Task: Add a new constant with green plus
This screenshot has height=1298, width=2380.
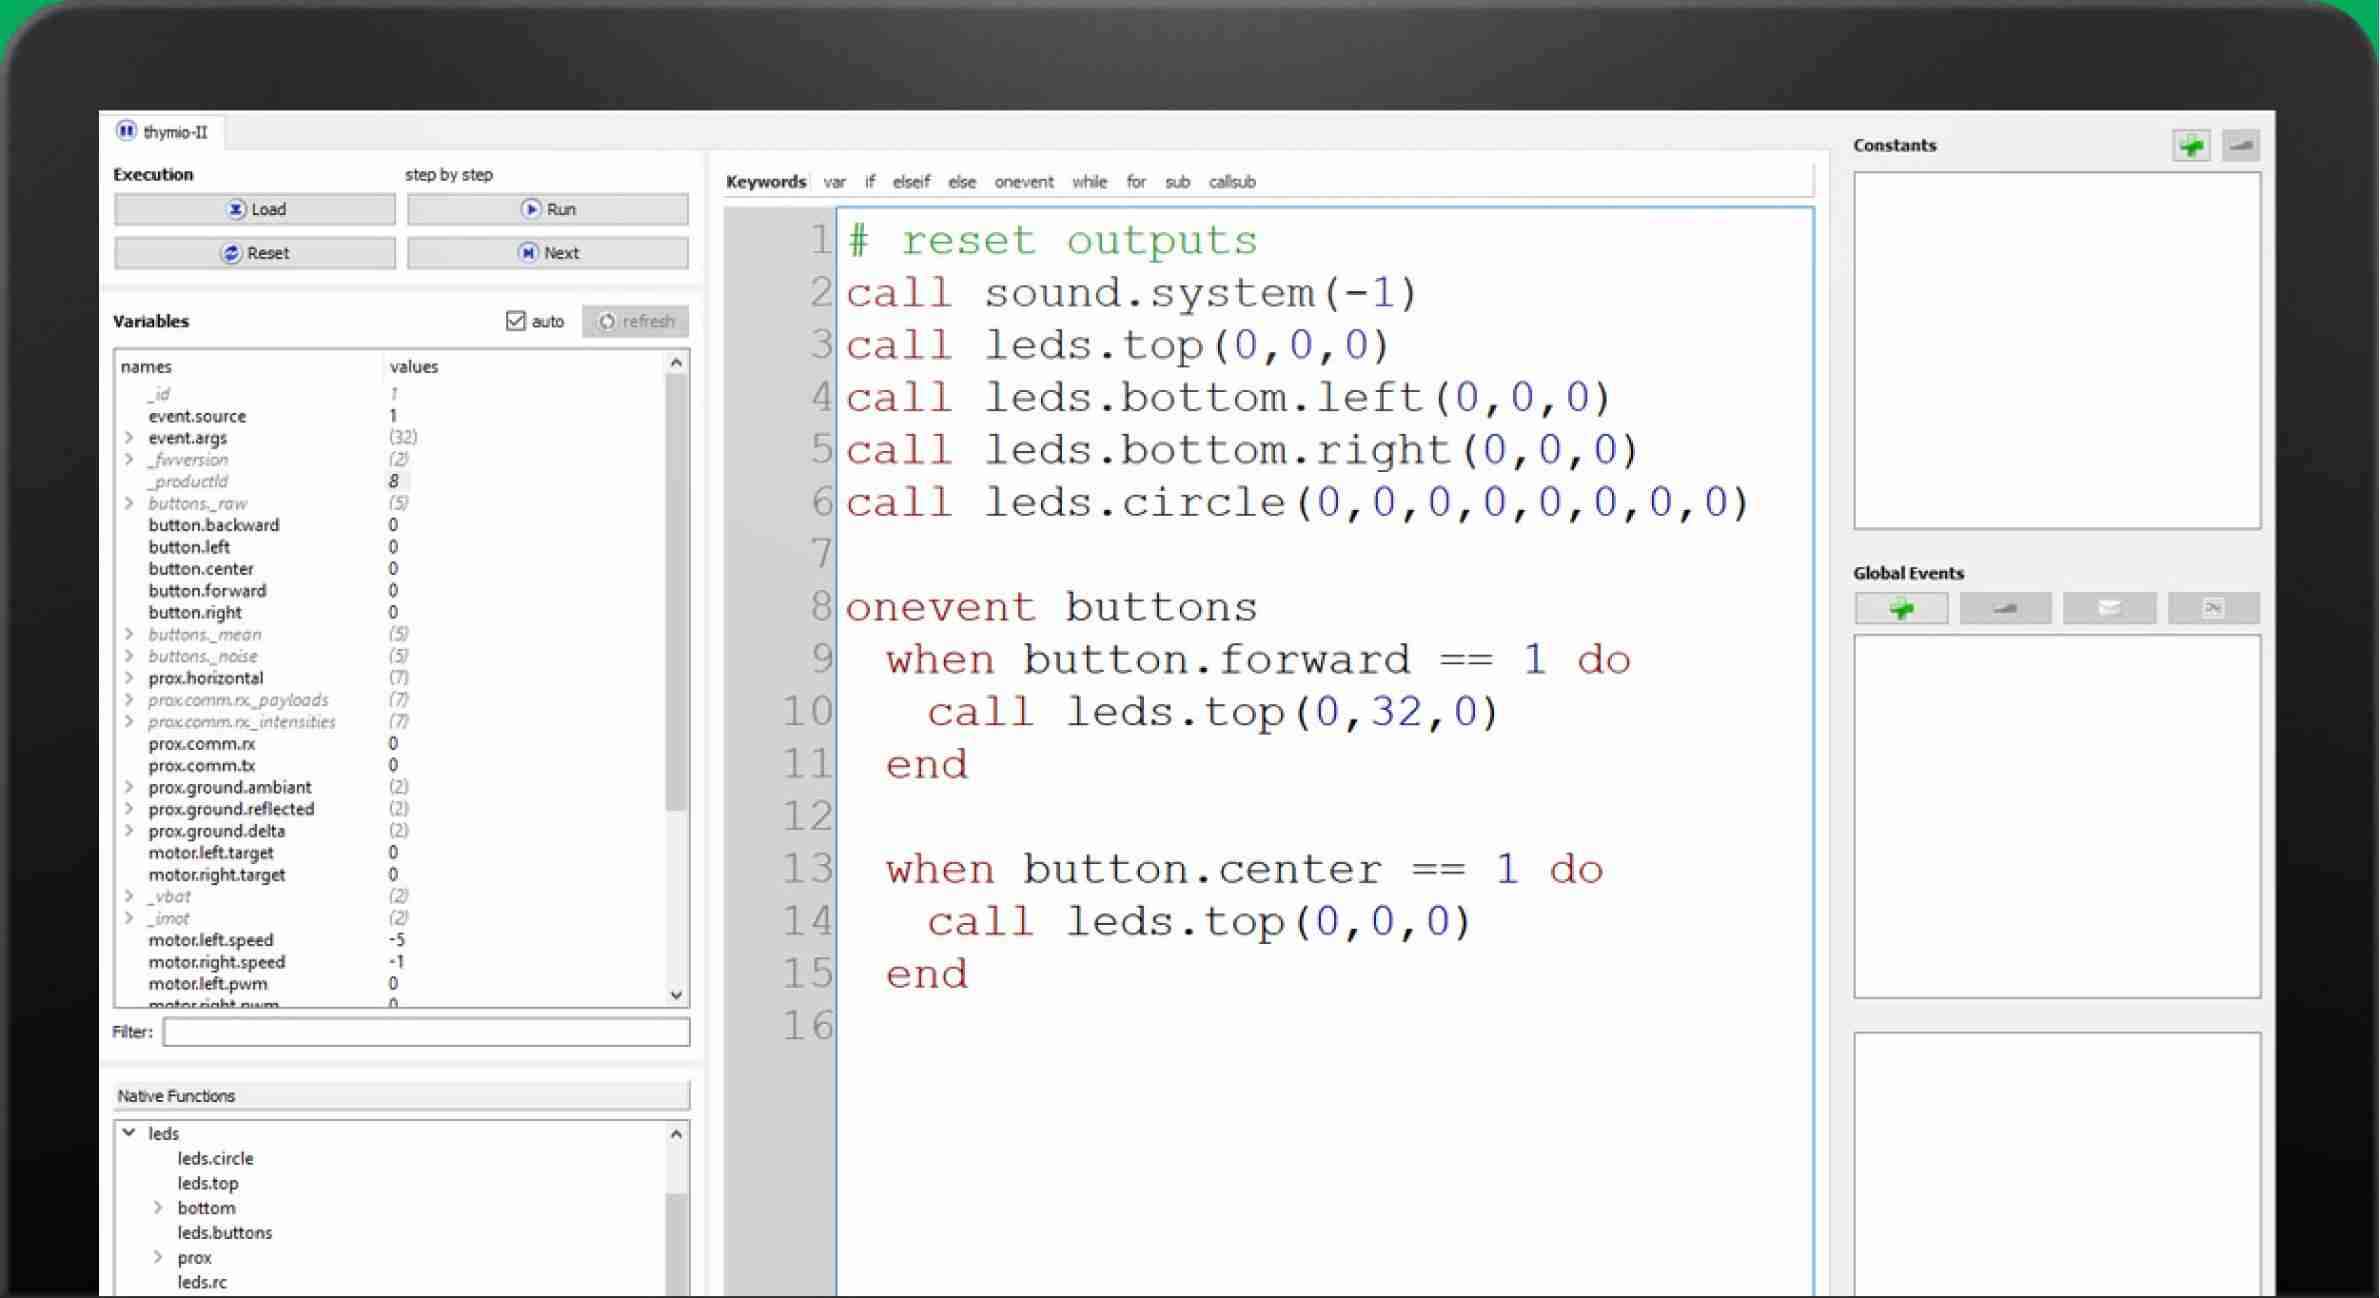Action: pos(2190,146)
